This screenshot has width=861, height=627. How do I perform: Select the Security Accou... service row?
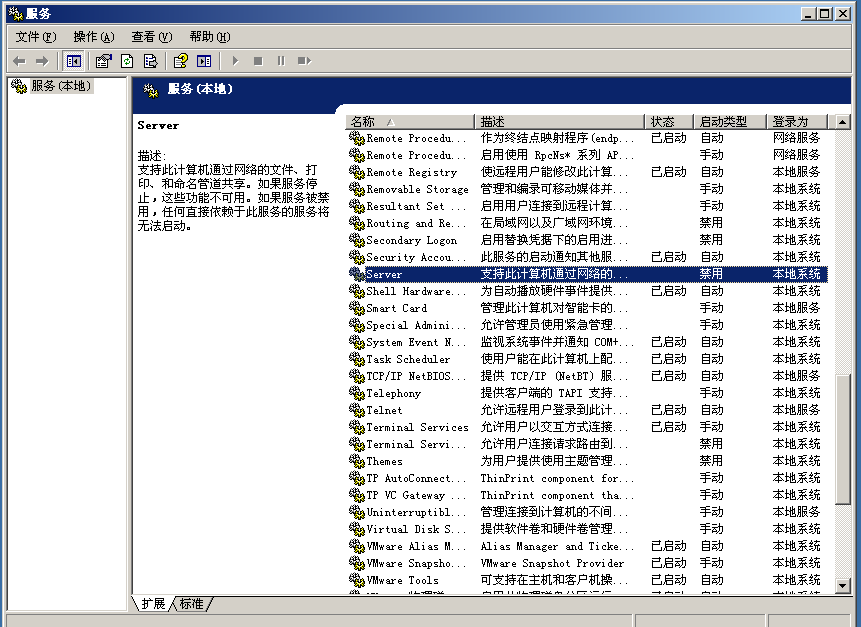coord(587,257)
